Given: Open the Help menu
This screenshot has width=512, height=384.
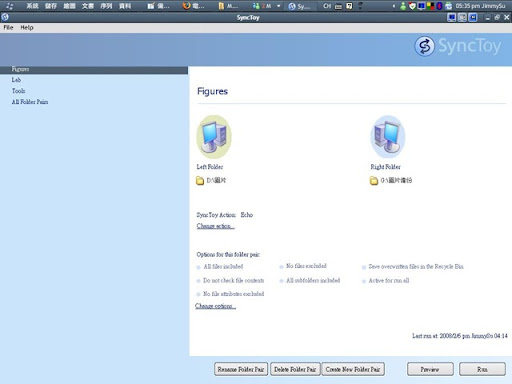Looking at the screenshot, I should pos(27,28).
